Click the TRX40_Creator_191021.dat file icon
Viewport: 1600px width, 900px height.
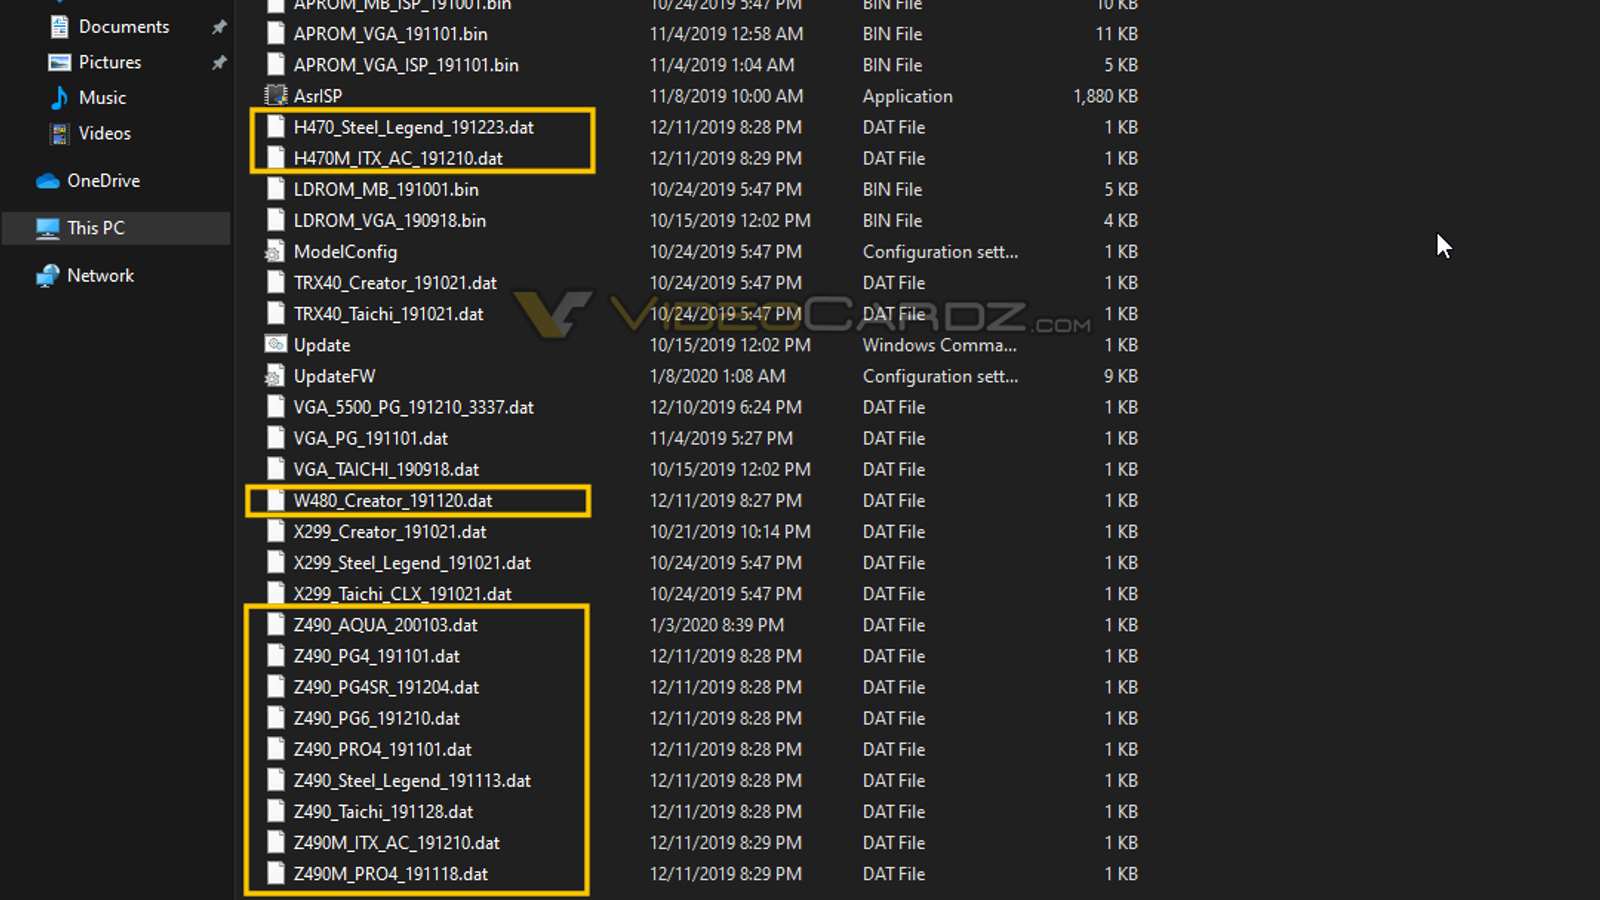(x=276, y=283)
